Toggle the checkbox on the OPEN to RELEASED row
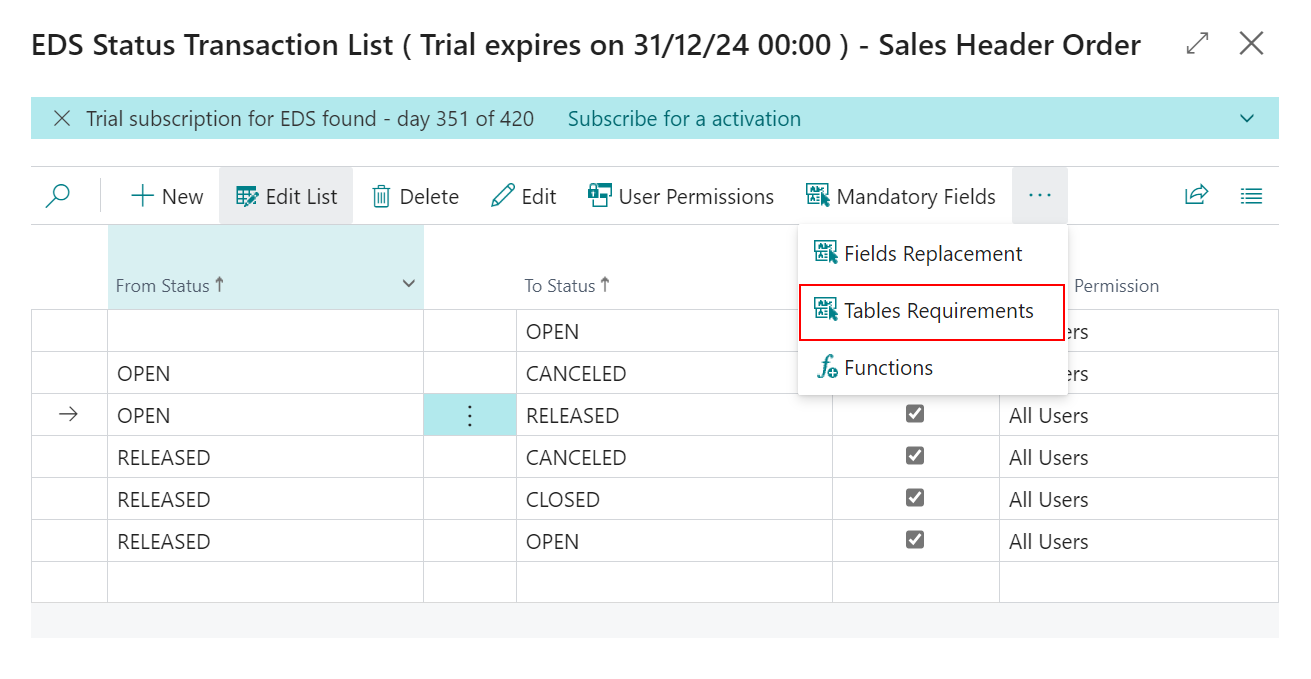Screen dimensions: 1311x679 pos(914,413)
